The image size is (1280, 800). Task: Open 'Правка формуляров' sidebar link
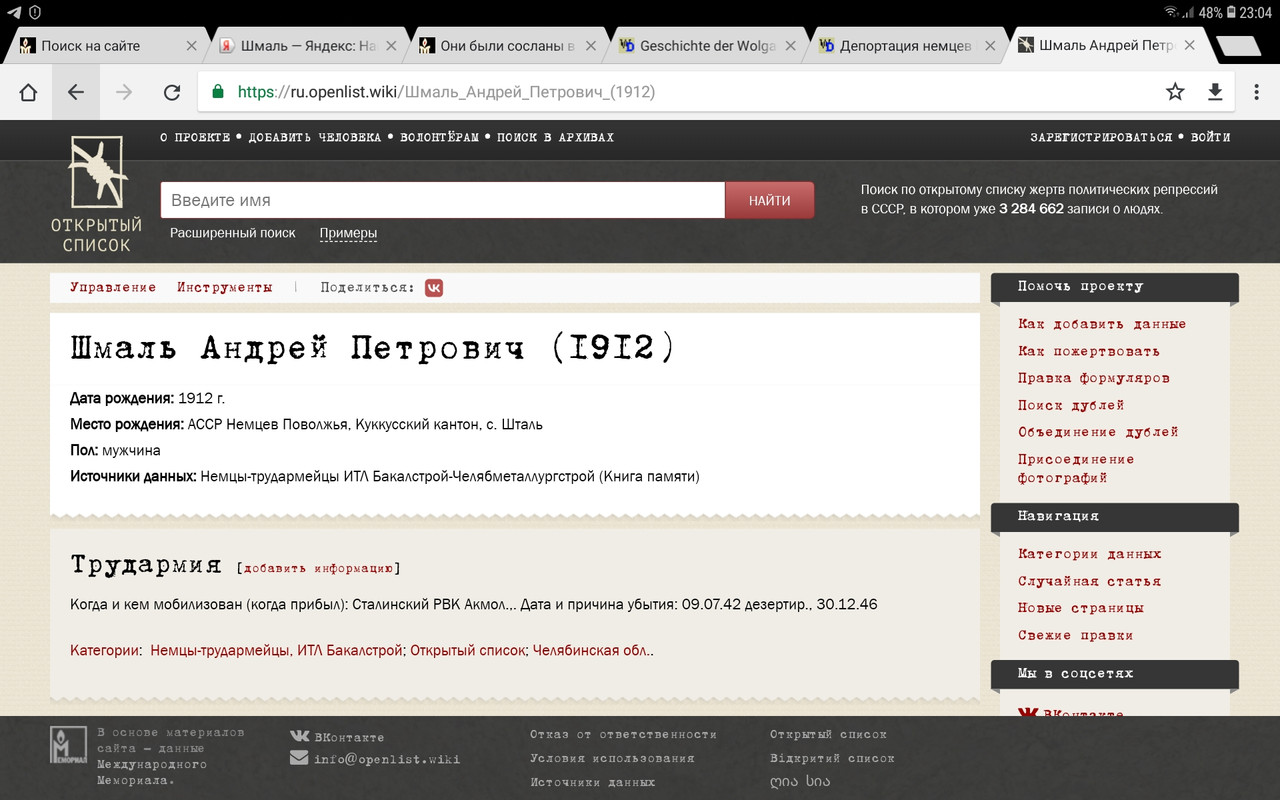(x=1094, y=378)
